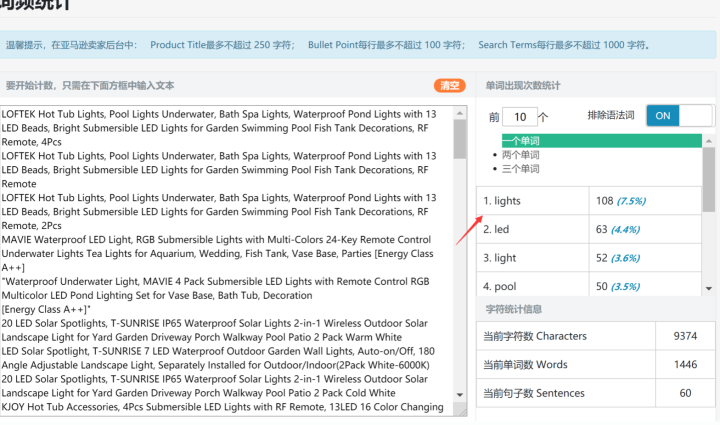Screen dimensions: 720x425
Task: Click the word list scrollbar down arrow
Action: (x=709, y=289)
